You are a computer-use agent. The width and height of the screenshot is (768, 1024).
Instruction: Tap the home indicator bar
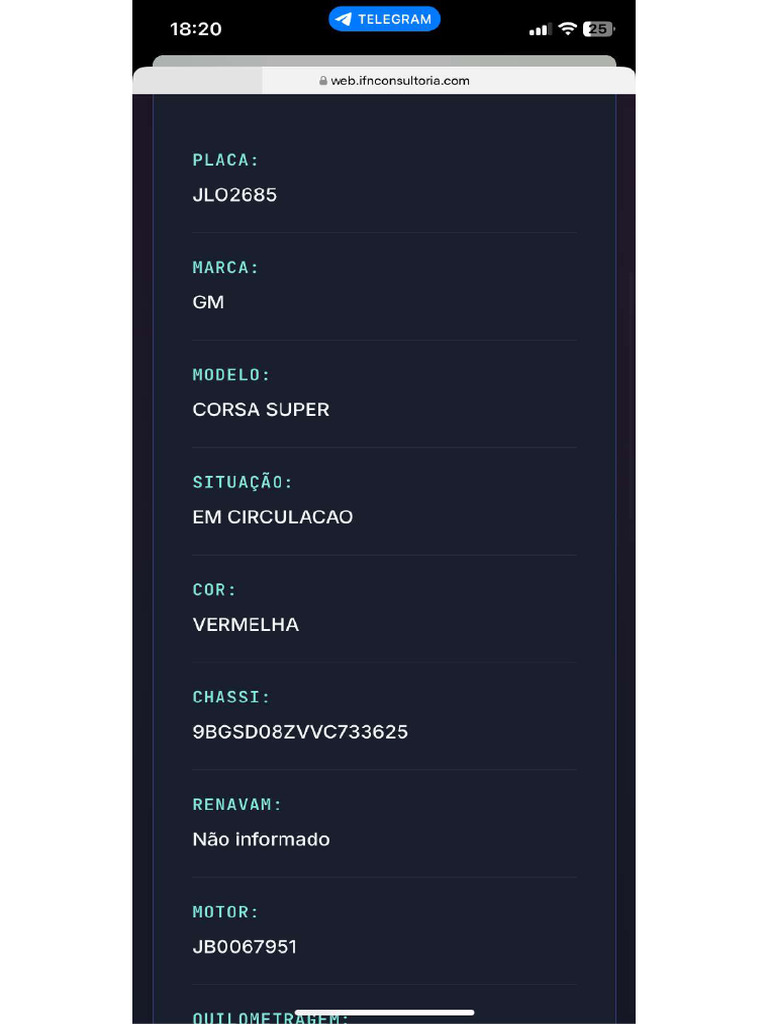[384, 1012]
